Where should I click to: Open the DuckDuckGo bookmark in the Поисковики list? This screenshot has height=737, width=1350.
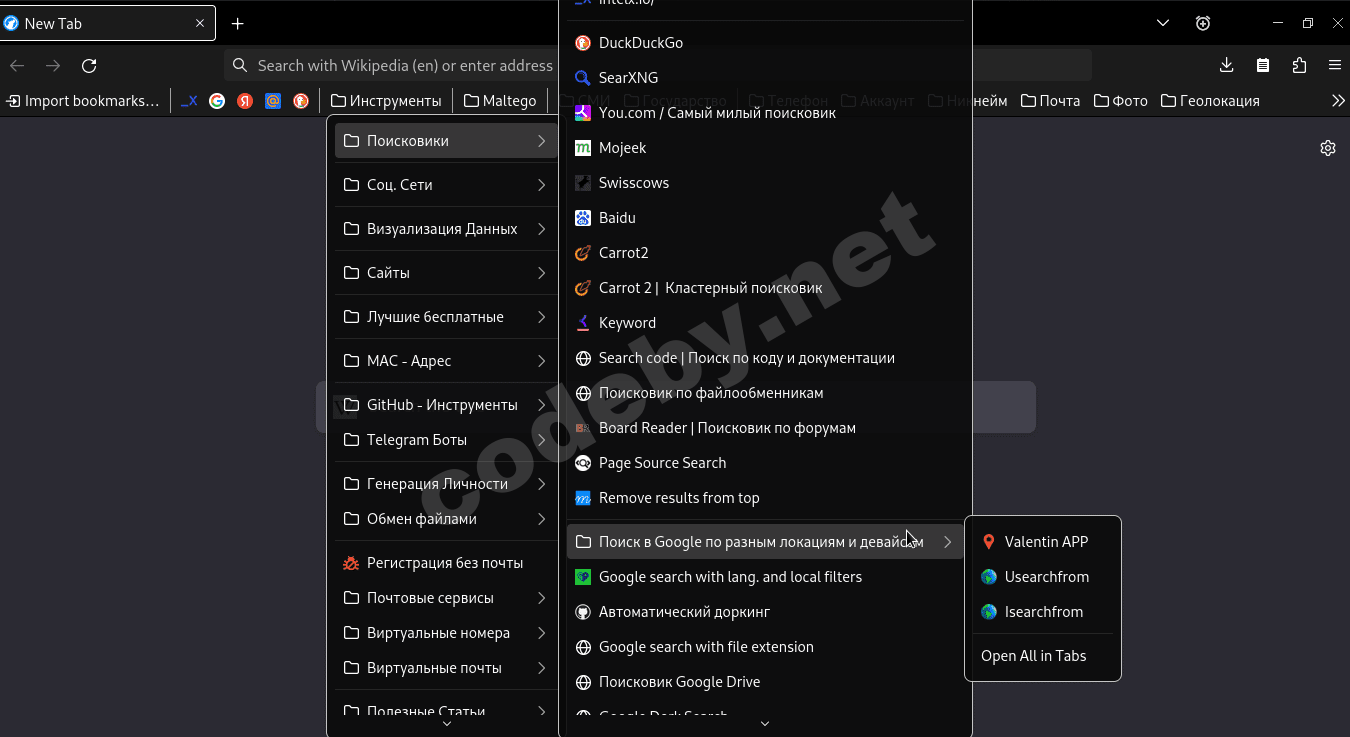tap(765, 43)
